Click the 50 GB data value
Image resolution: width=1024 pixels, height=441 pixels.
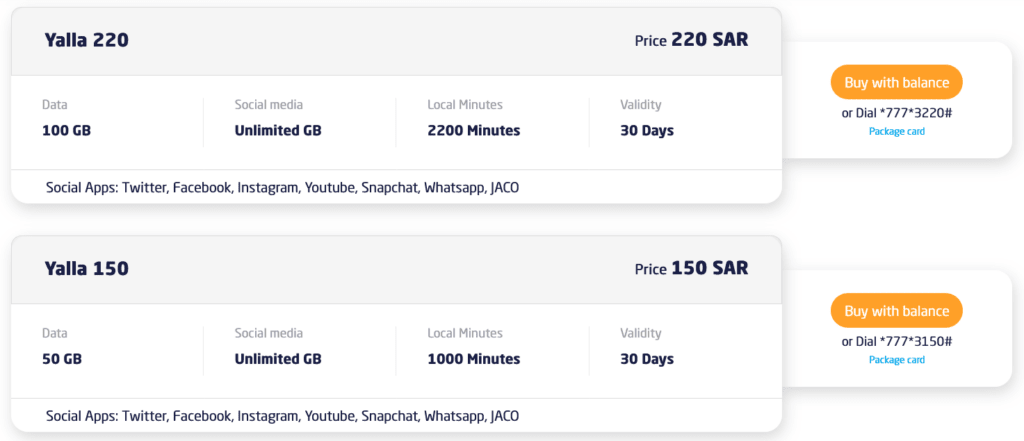[x=63, y=359]
